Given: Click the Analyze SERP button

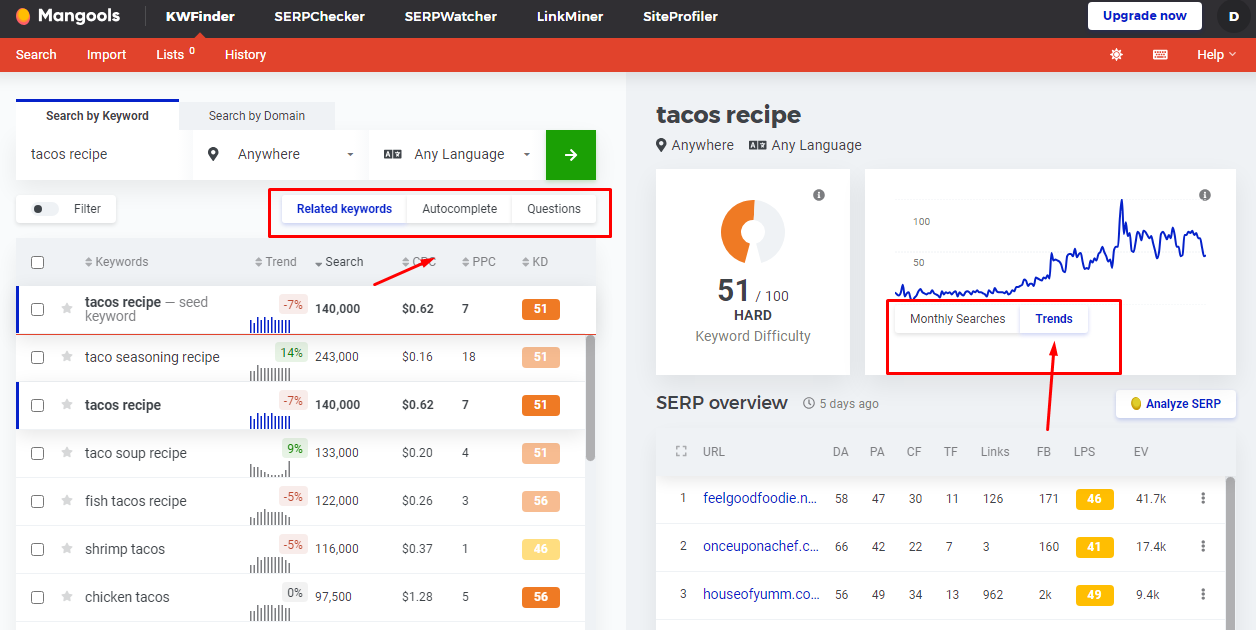Looking at the screenshot, I should click(1176, 404).
